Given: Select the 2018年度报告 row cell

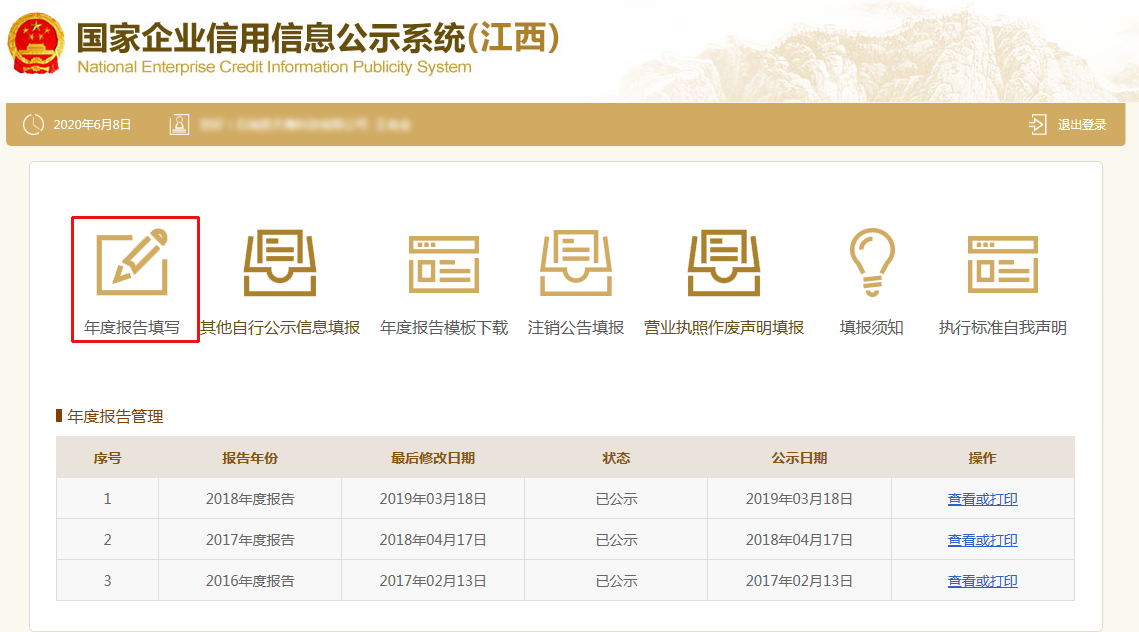Looking at the screenshot, I should pyautogui.click(x=250, y=499).
